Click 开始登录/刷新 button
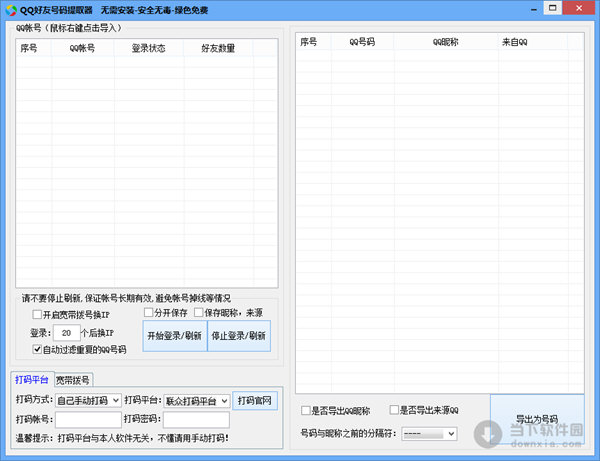The height and width of the screenshot is (461, 600). (174, 336)
